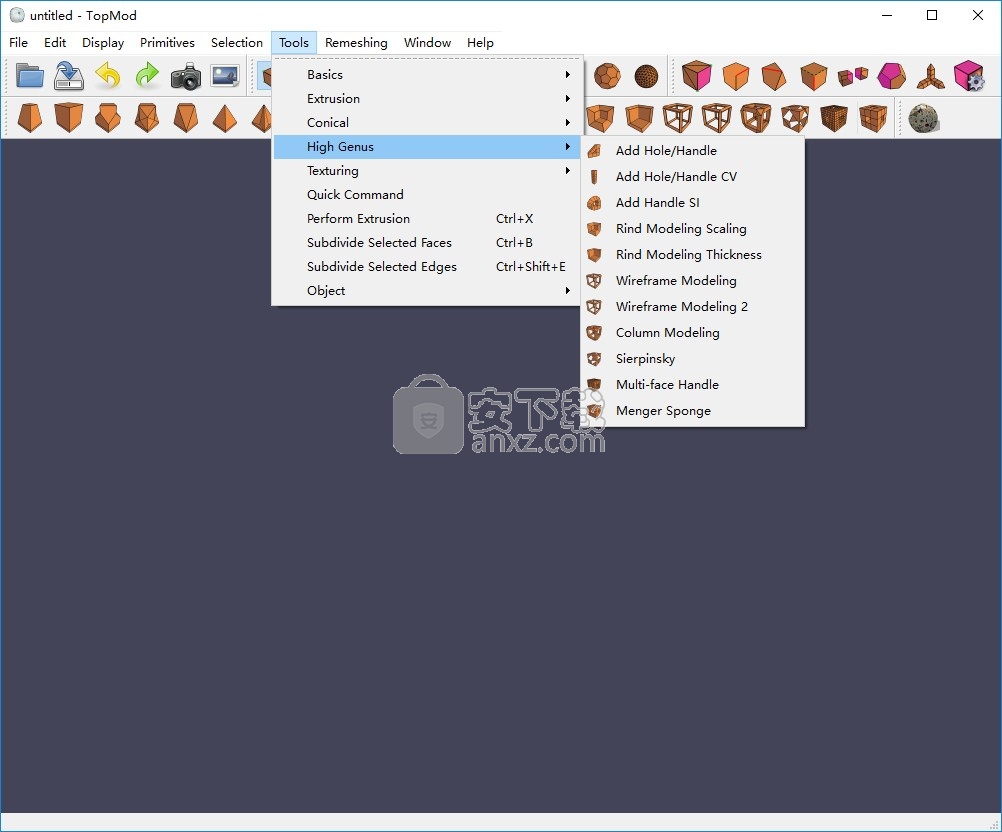Choose Add Hole/Handle in submenu
Viewport: 1002px width, 832px height.
coord(693,151)
